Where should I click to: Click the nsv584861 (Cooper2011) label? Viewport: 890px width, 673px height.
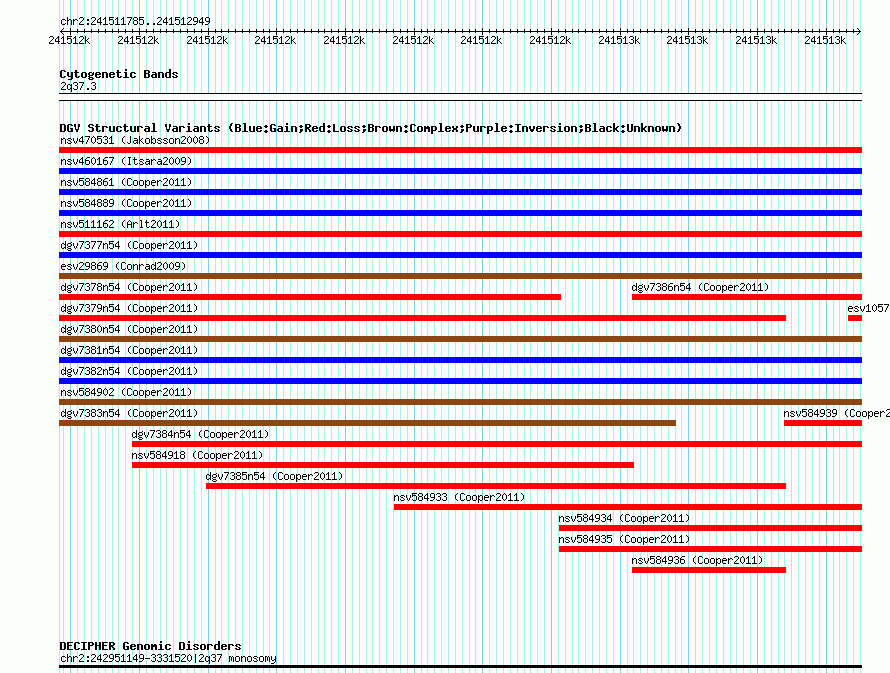(126, 182)
